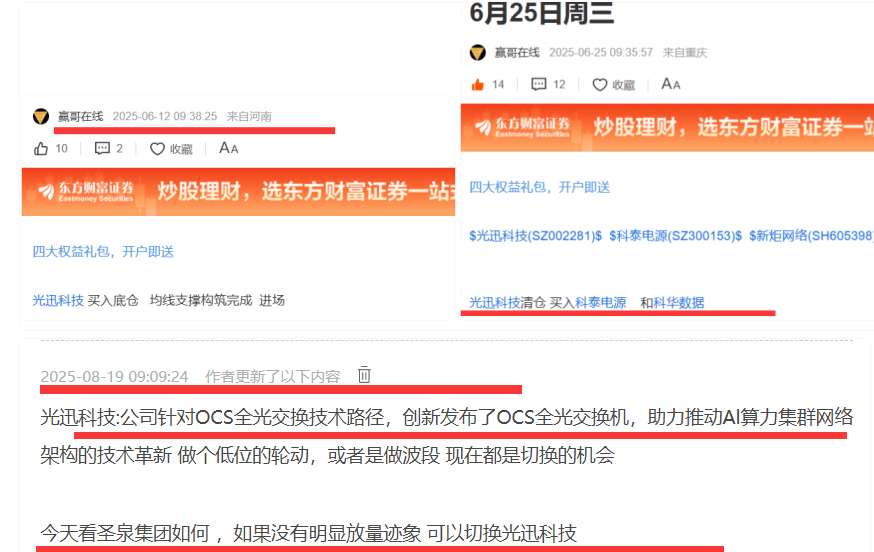Open the $新炬网络(SH605398)$ stock tag
874x552 pixels.
point(812,236)
